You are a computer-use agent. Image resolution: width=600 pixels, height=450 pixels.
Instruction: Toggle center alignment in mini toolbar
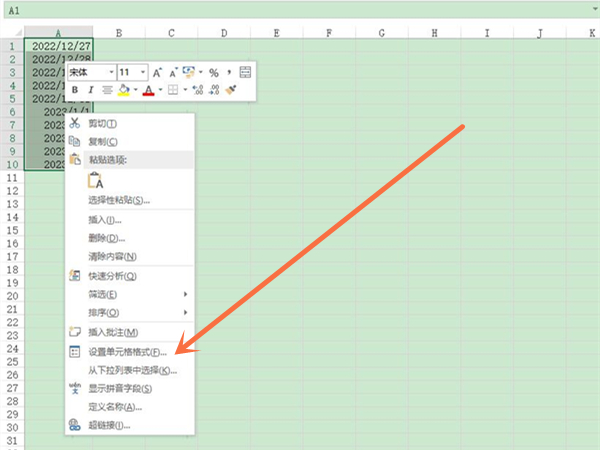click(107, 90)
